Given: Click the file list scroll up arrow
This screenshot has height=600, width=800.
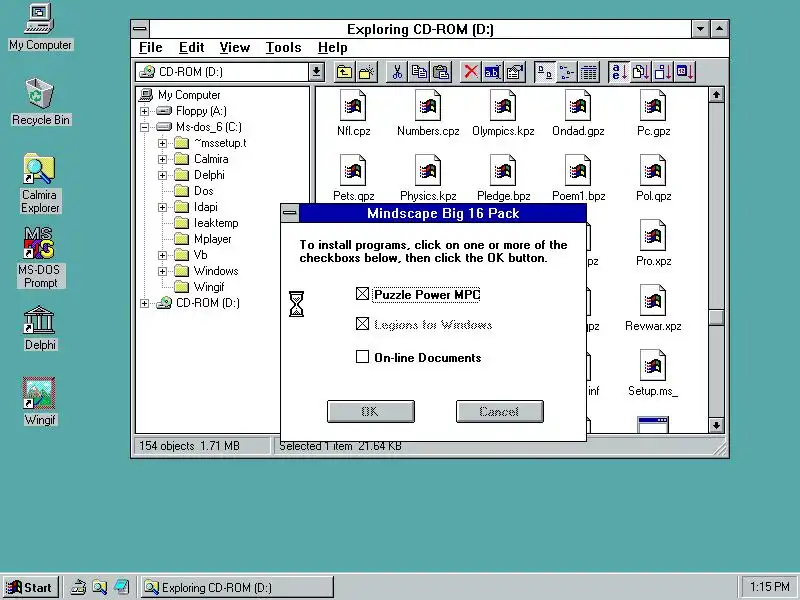Looking at the screenshot, I should (716, 95).
